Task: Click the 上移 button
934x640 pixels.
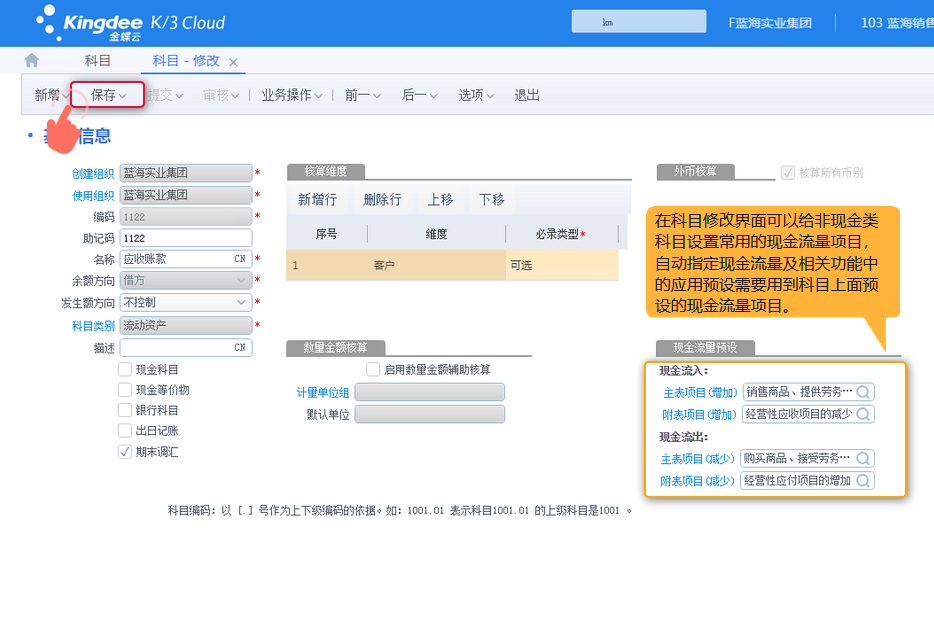Action: (x=441, y=200)
